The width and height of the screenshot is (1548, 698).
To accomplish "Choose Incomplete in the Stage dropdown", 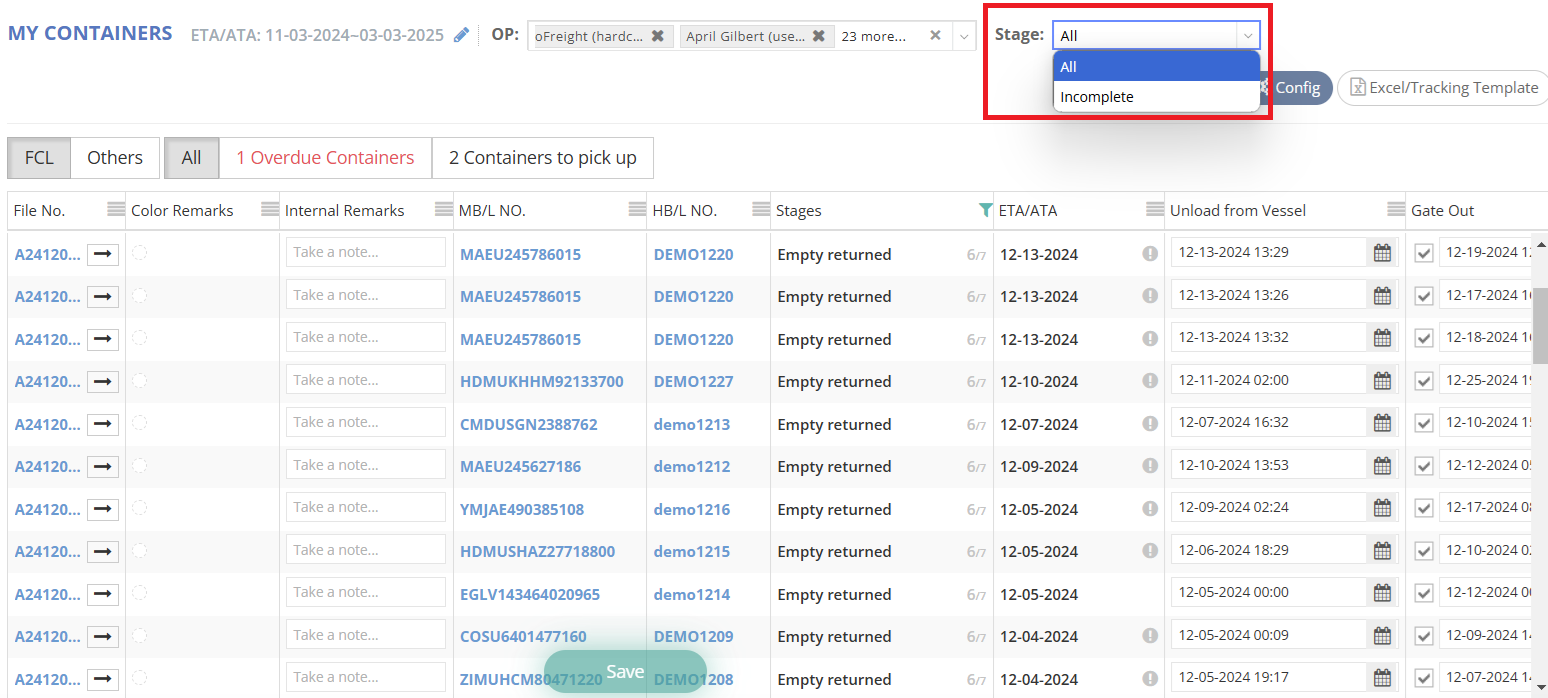I will click(1097, 97).
